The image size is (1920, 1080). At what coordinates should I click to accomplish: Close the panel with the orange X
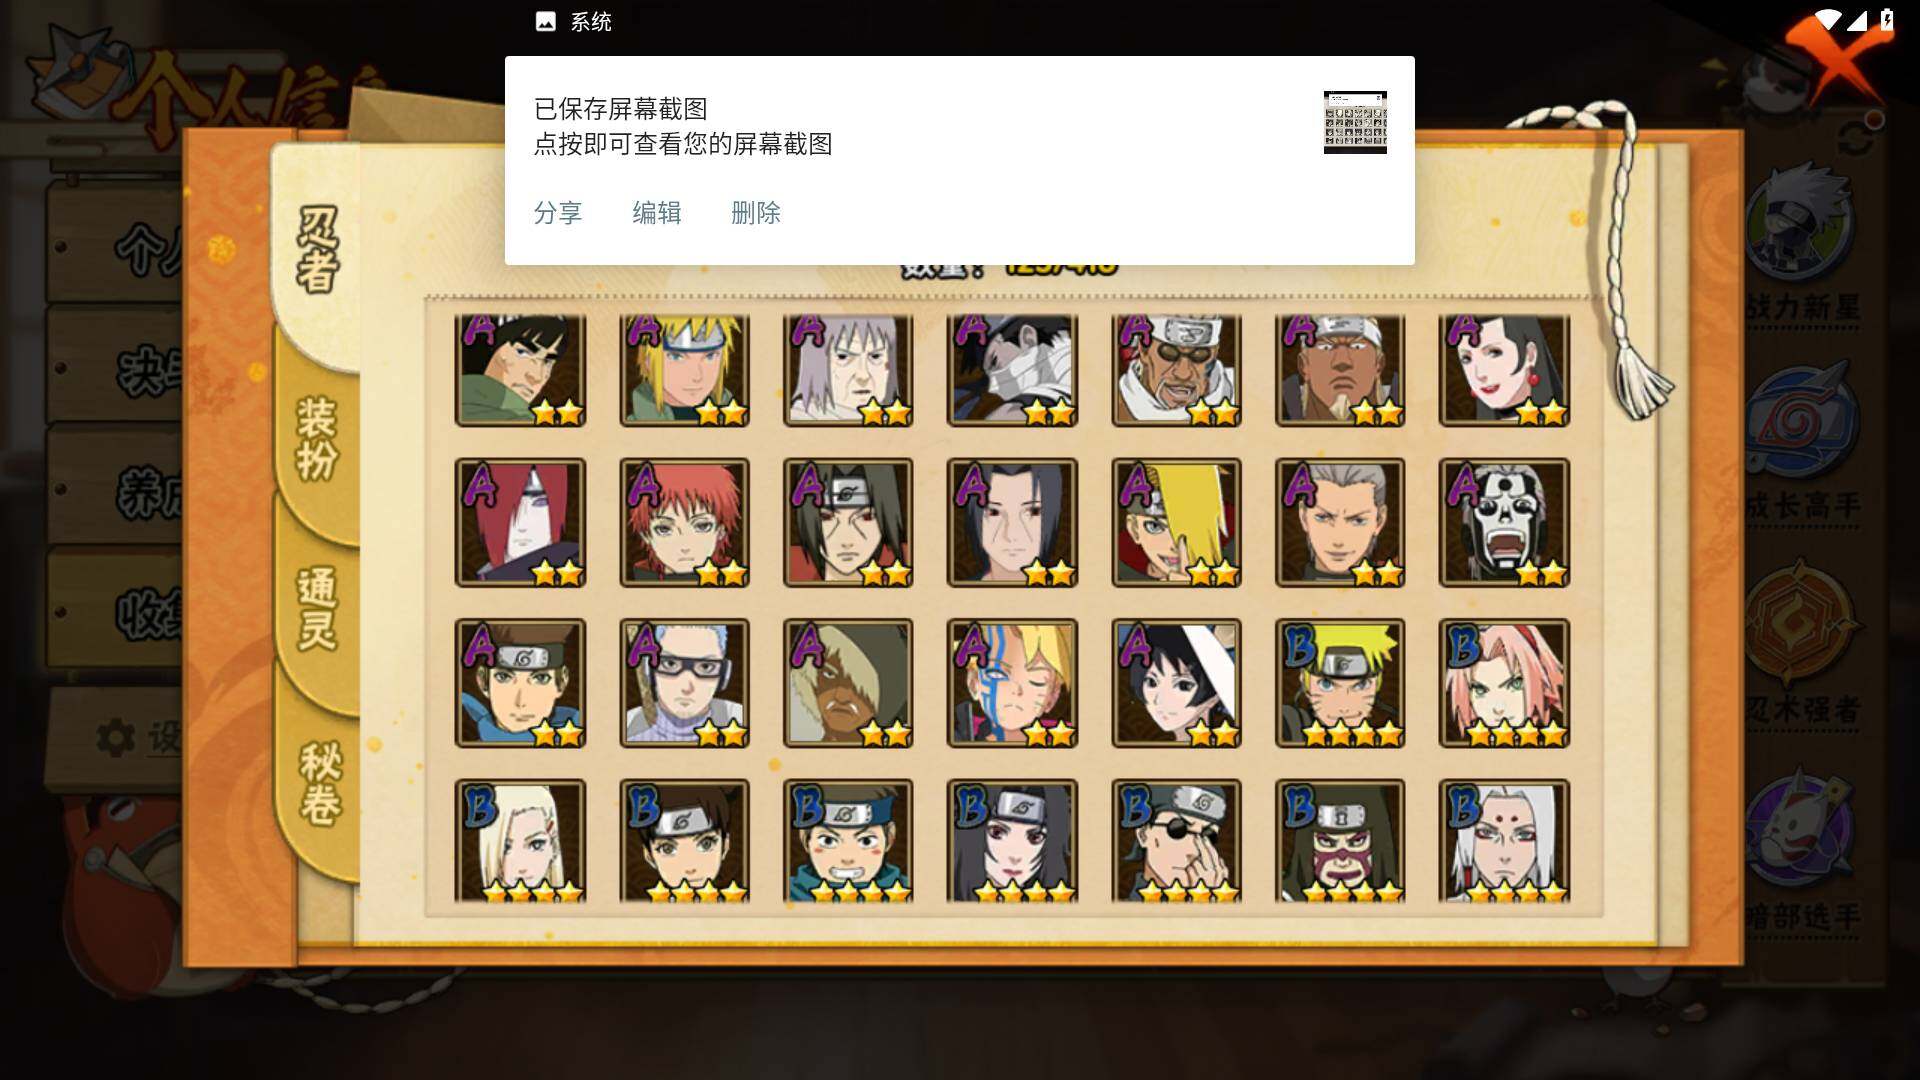coord(1836,60)
